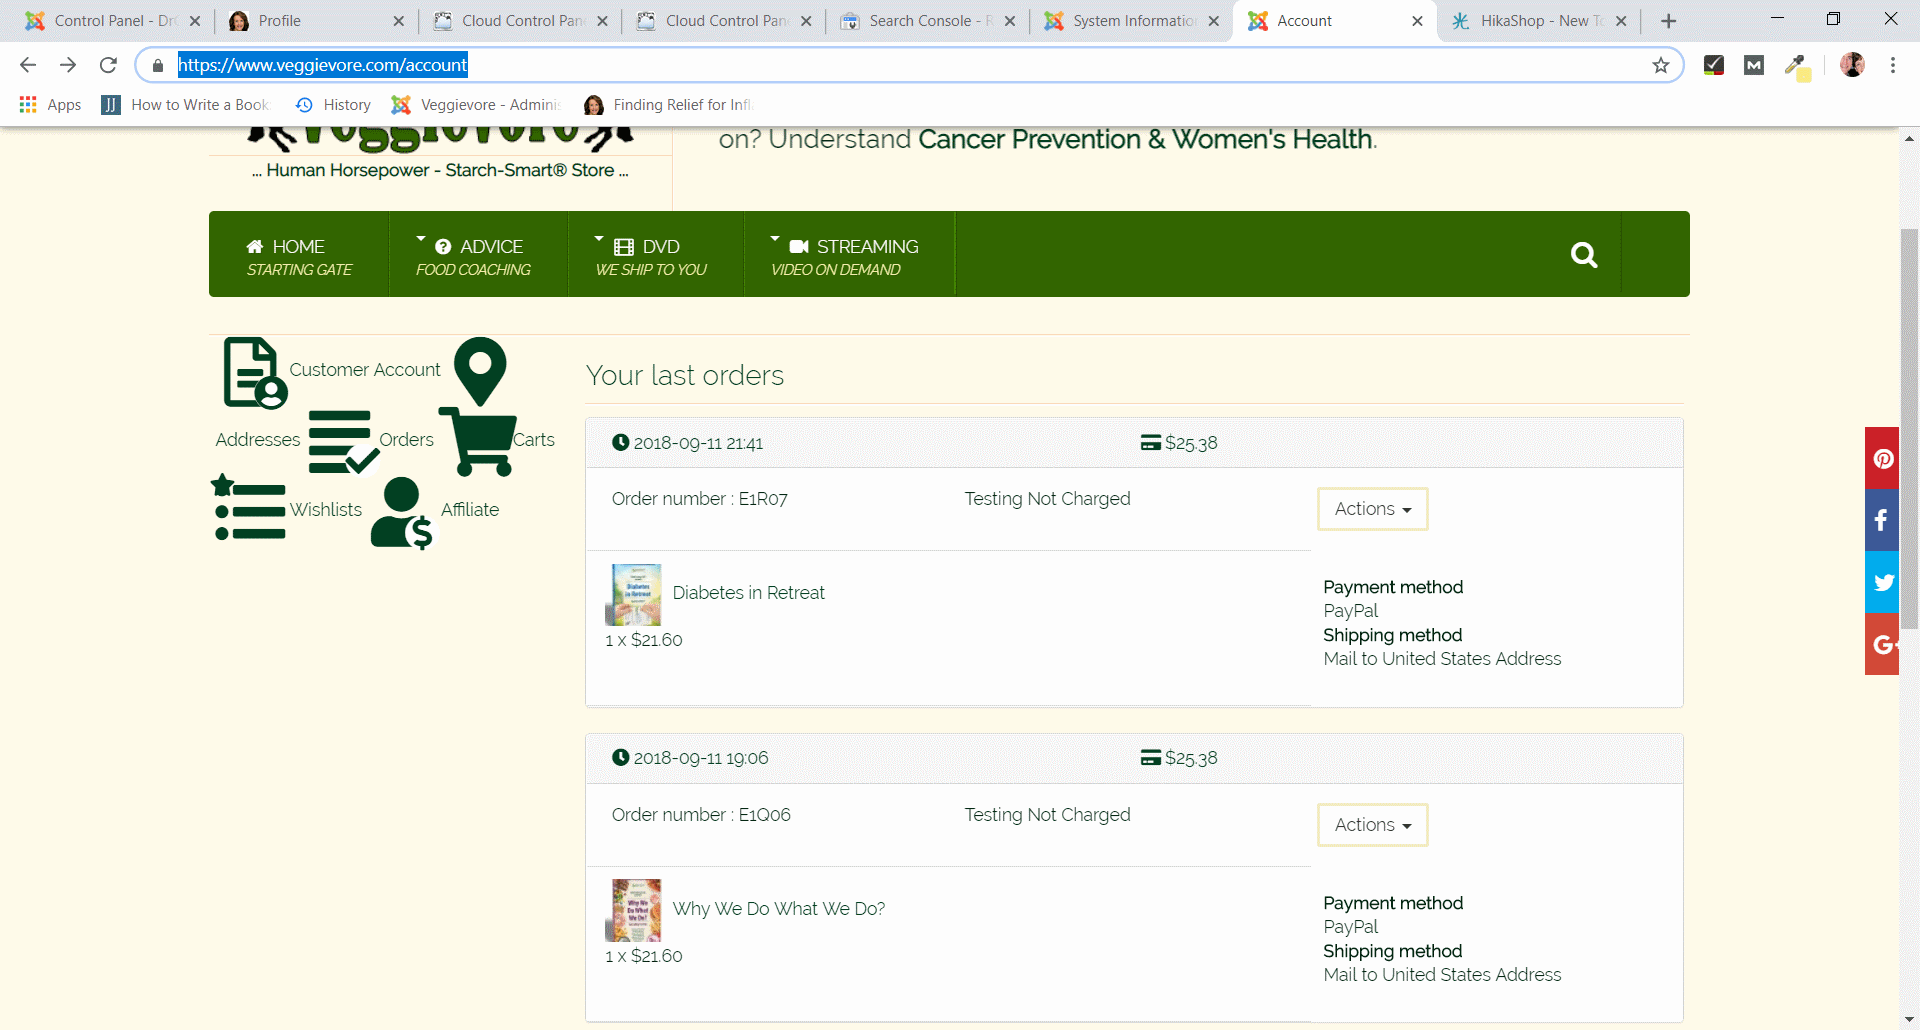Click the Customer Account document icon
Image resolution: width=1920 pixels, height=1030 pixels.
click(254, 372)
